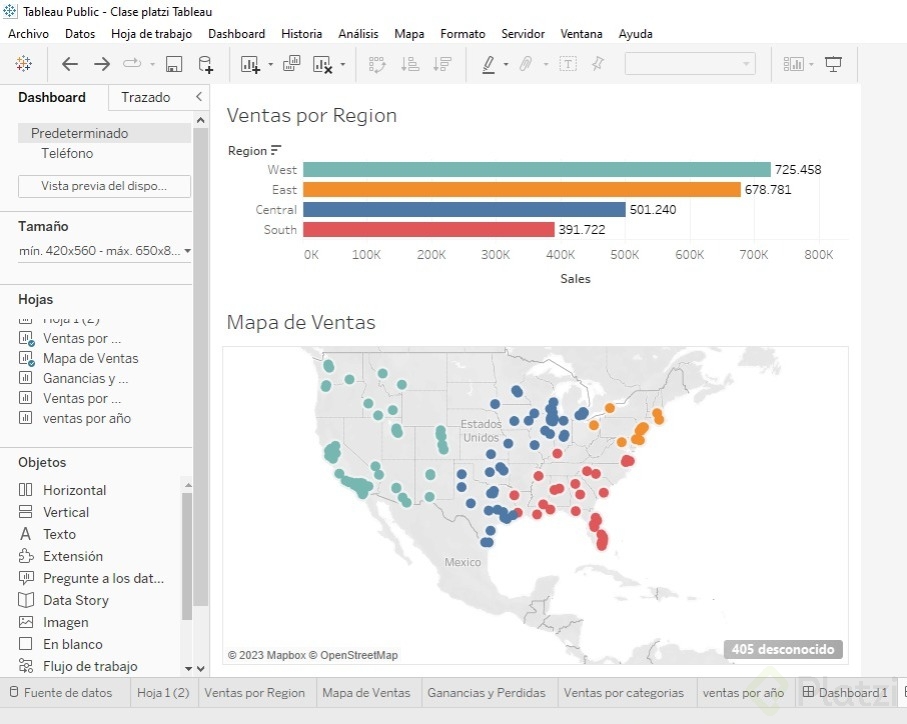
Task: Click the show mark labels icon
Action: coord(568,64)
